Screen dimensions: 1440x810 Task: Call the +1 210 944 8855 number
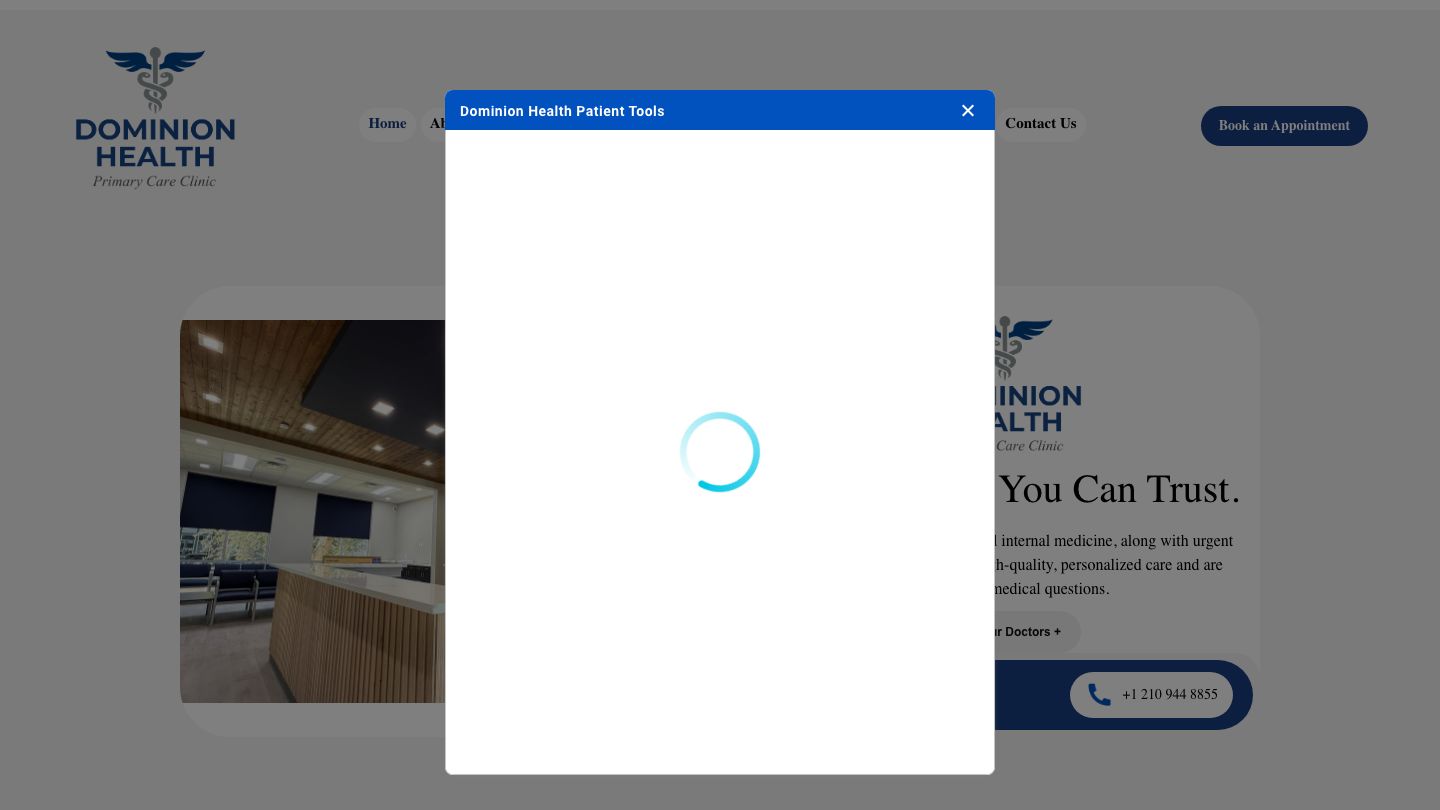(1168, 695)
